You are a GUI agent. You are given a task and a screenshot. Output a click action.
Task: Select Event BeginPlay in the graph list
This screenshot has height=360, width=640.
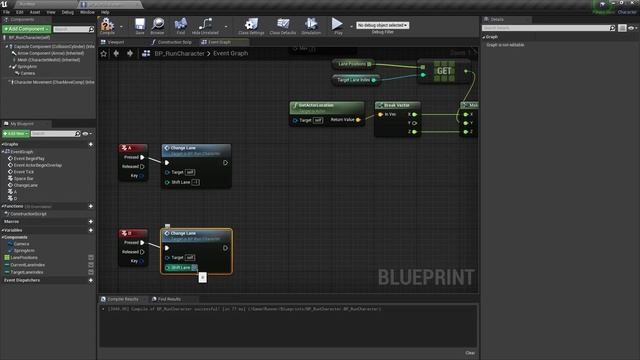click(x=29, y=158)
